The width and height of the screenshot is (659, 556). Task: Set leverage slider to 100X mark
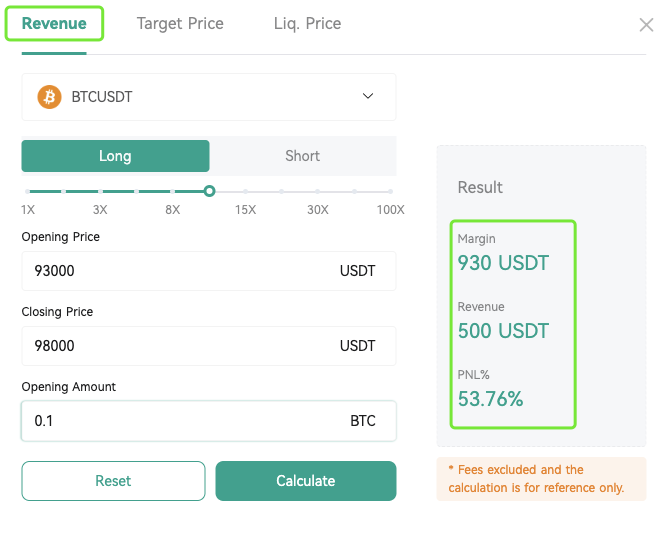coord(390,192)
